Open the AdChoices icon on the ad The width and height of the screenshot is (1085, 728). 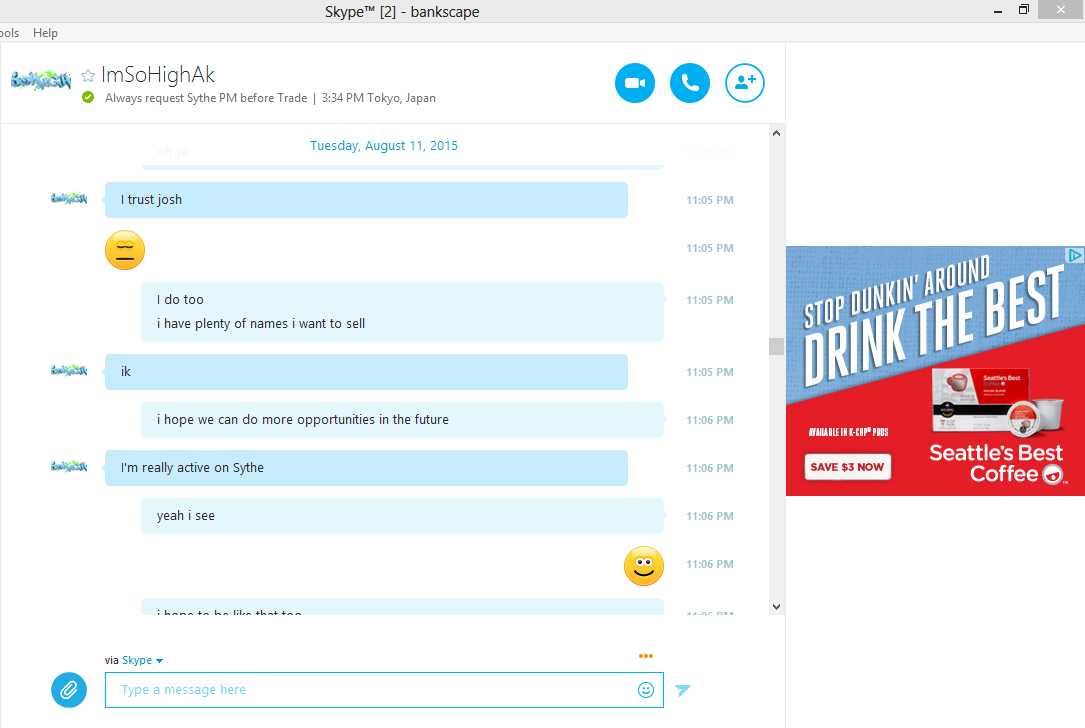point(1075,255)
